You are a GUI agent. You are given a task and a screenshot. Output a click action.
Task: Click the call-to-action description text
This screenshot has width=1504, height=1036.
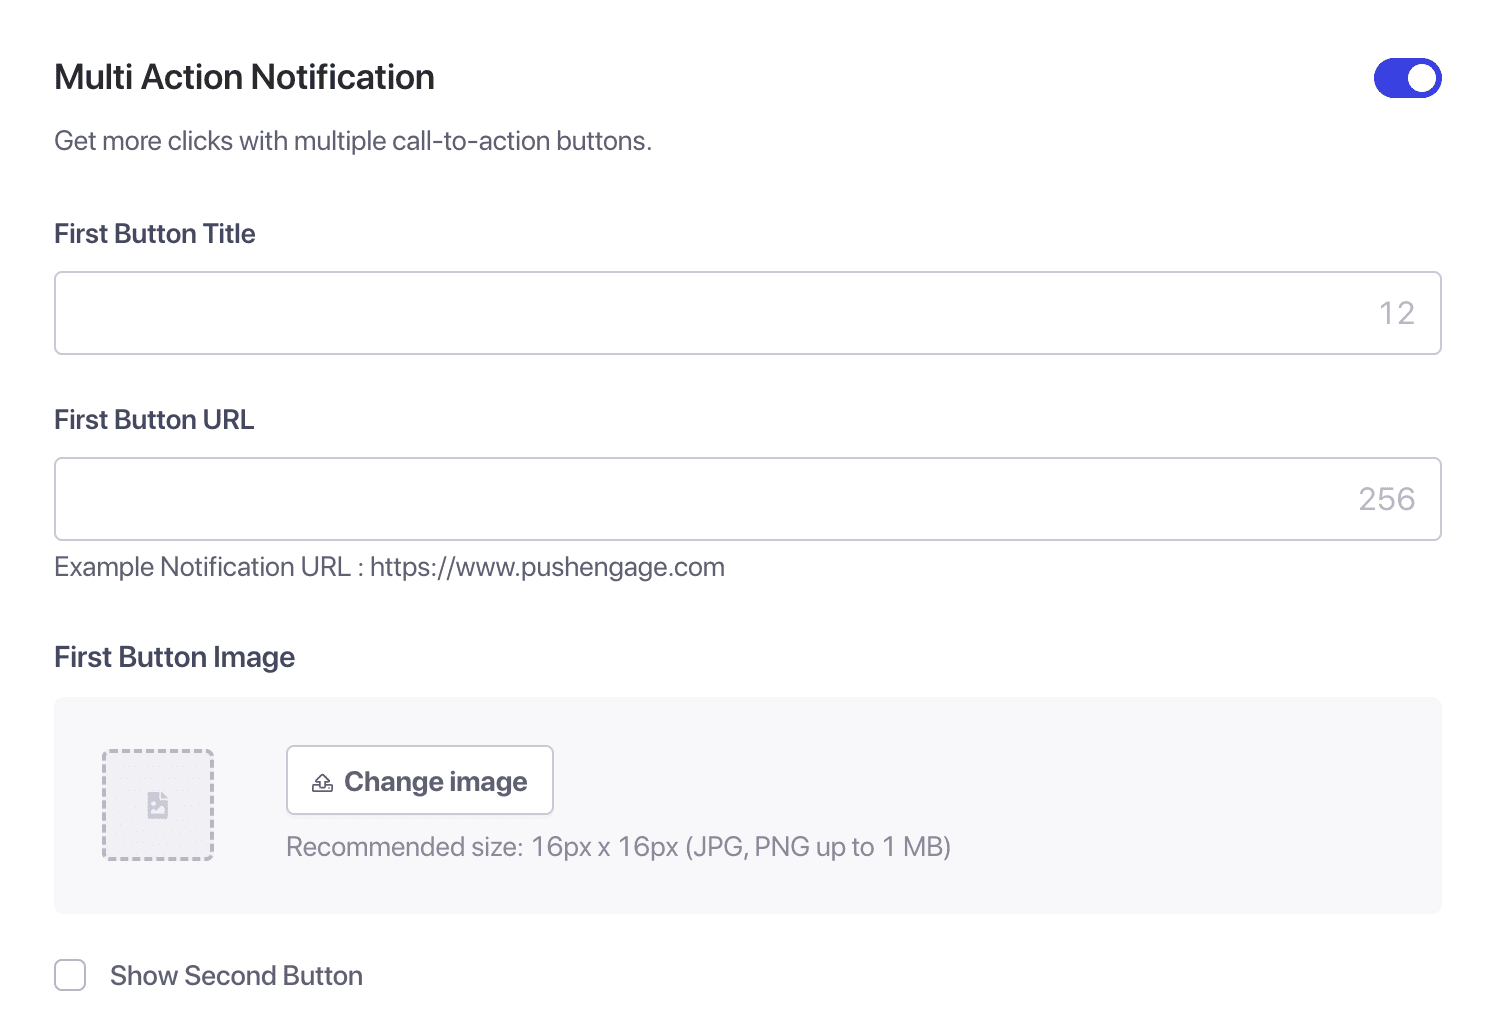[x=352, y=141]
